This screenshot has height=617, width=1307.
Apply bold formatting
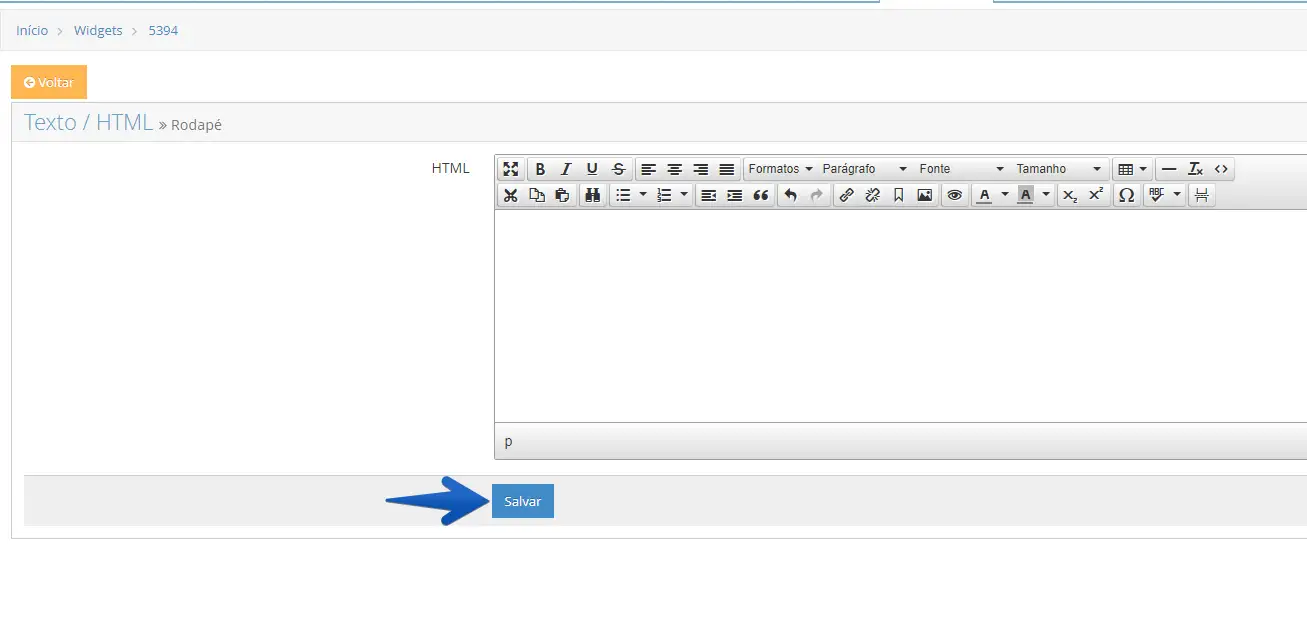point(540,169)
